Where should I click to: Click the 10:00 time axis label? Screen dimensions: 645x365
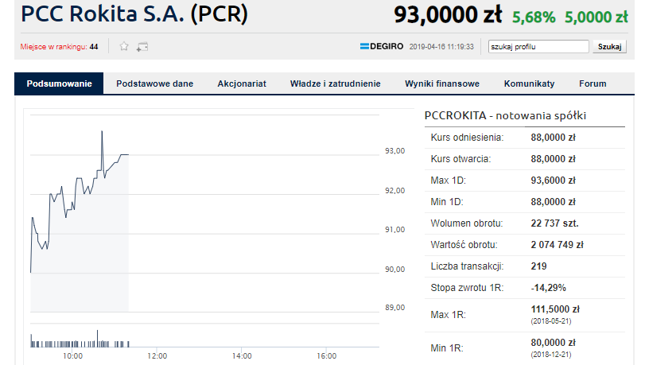(x=72, y=356)
